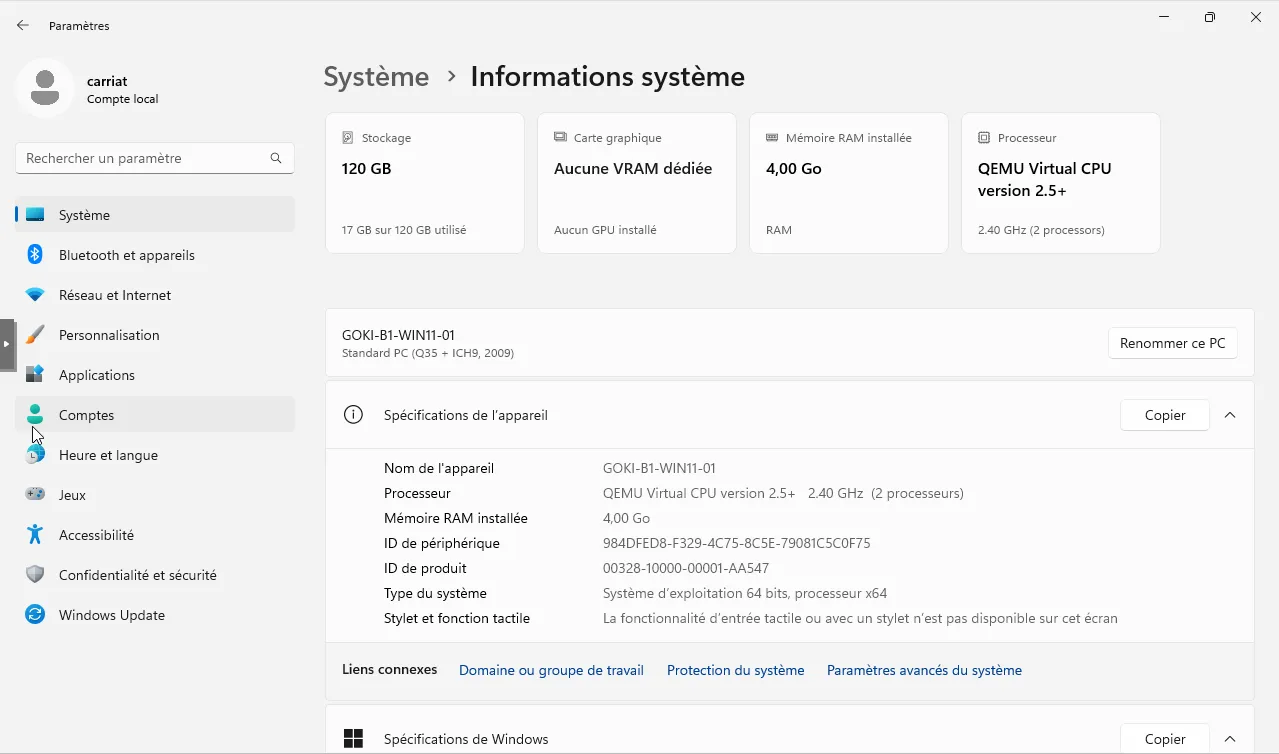The height and width of the screenshot is (754, 1279).
Task: Open the Protection du système link
Action: pos(735,670)
